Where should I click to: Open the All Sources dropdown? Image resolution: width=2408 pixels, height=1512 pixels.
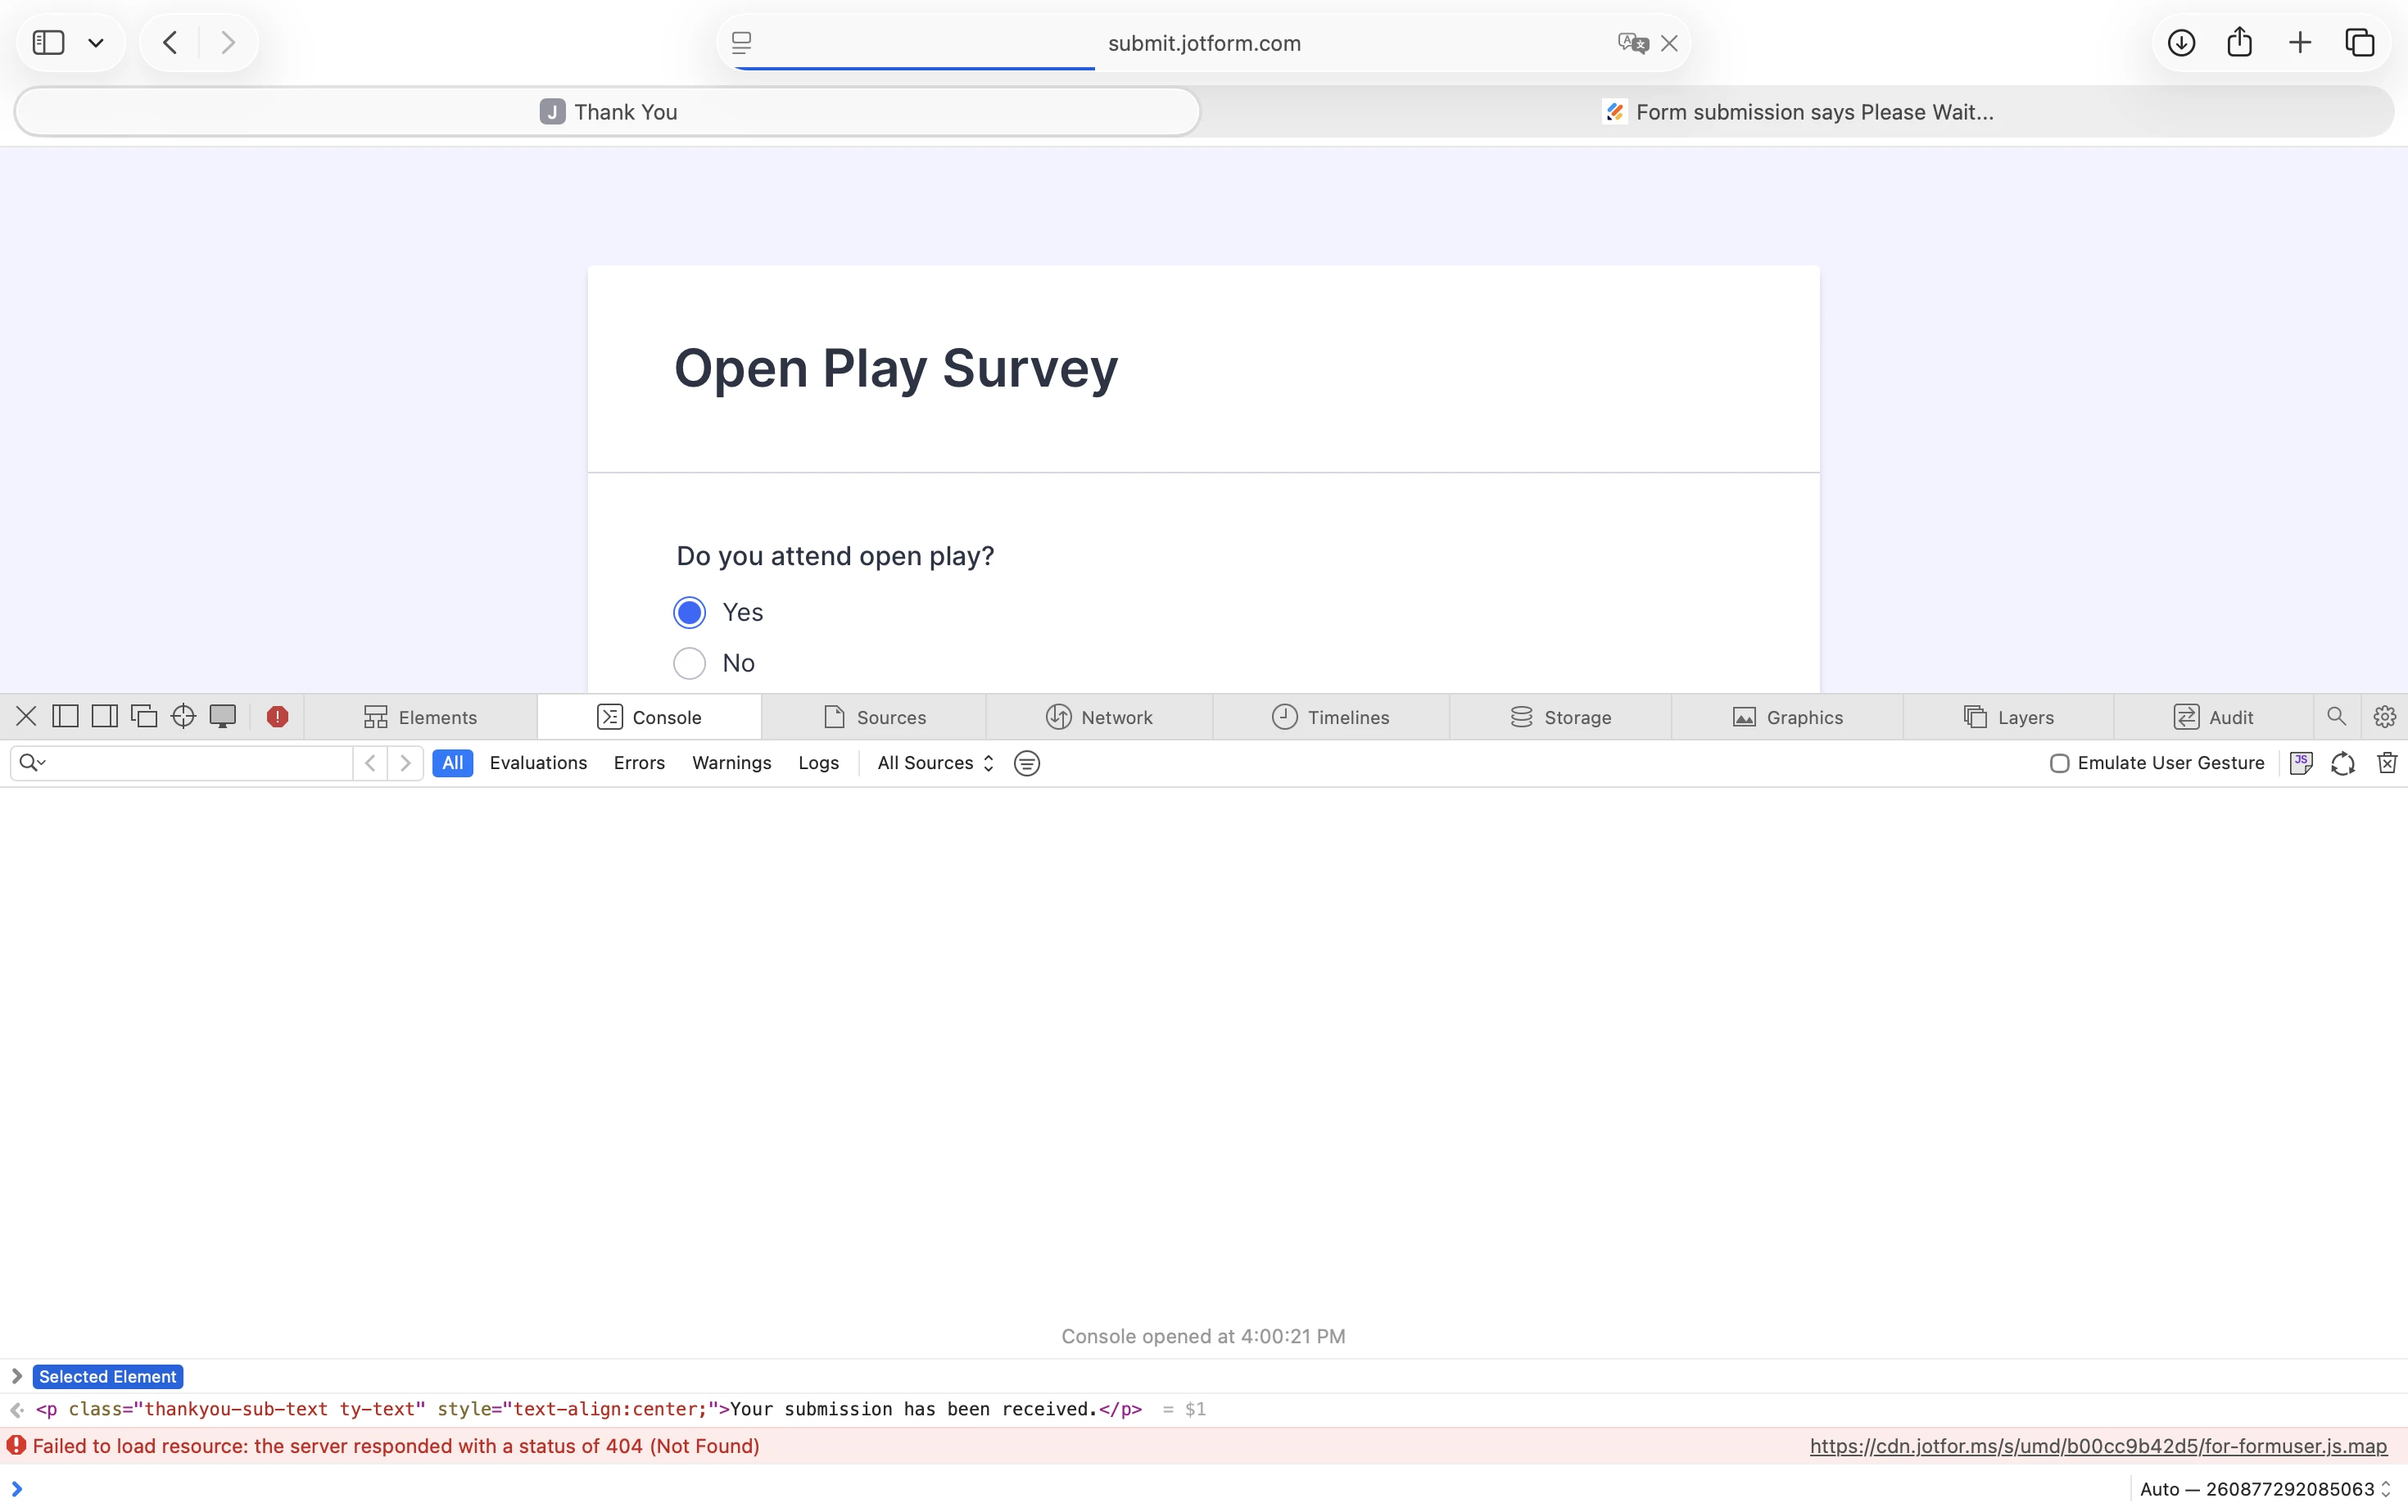pyautogui.click(x=935, y=763)
